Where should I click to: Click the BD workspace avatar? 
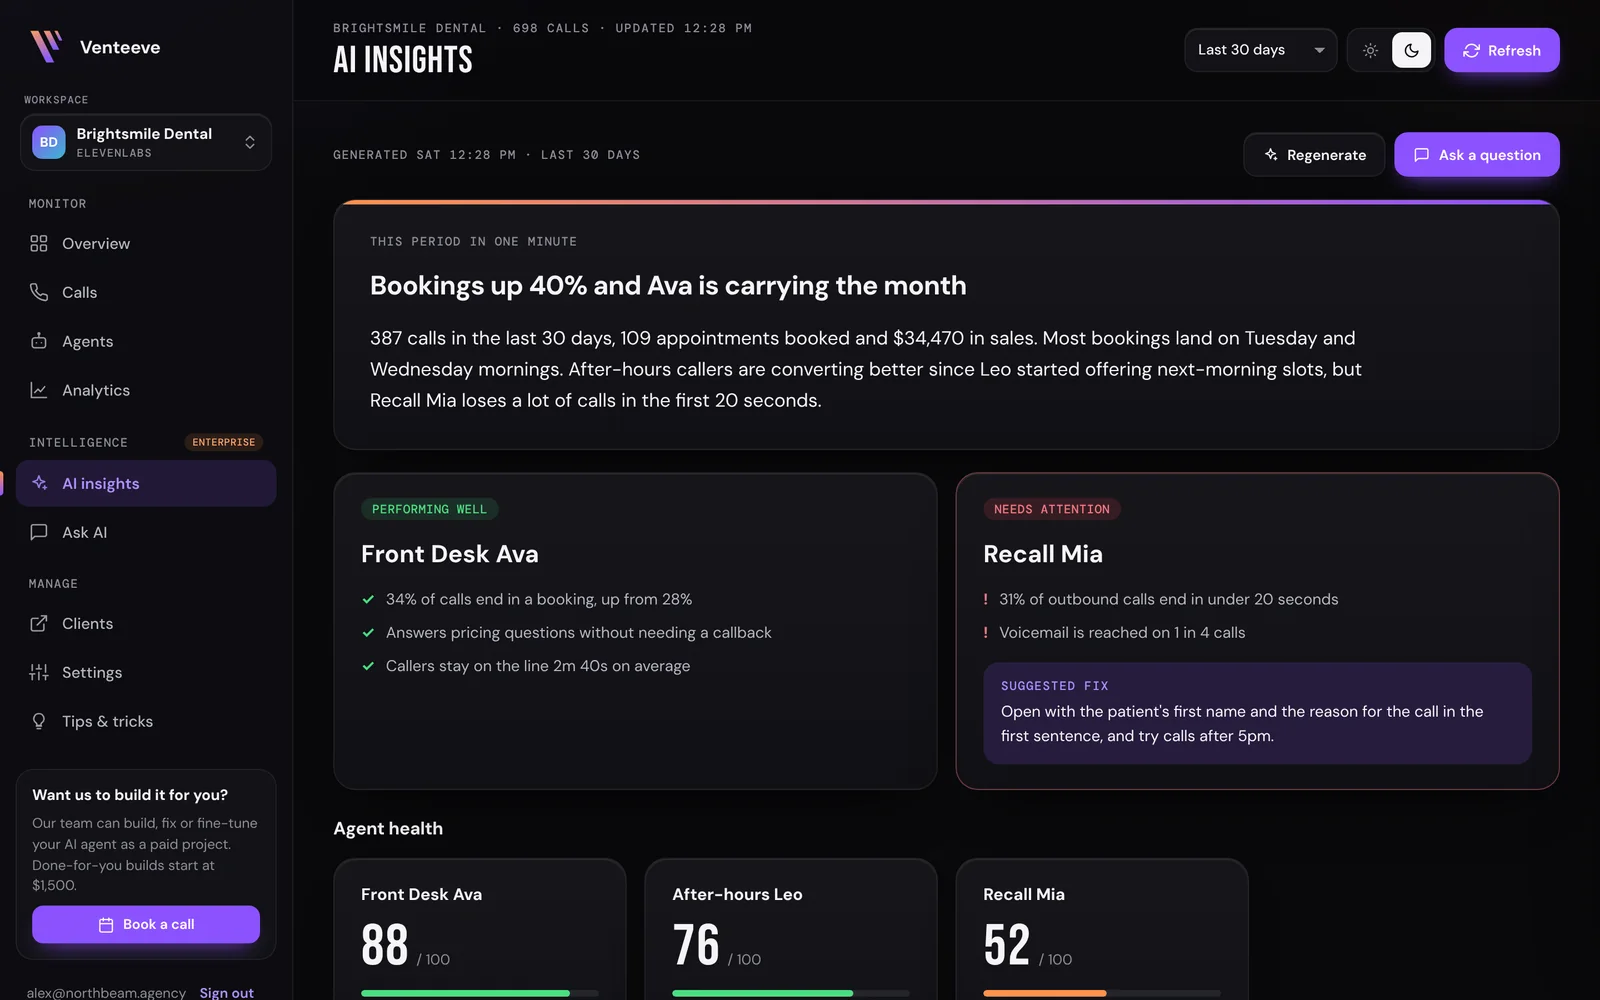click(49, 142)
